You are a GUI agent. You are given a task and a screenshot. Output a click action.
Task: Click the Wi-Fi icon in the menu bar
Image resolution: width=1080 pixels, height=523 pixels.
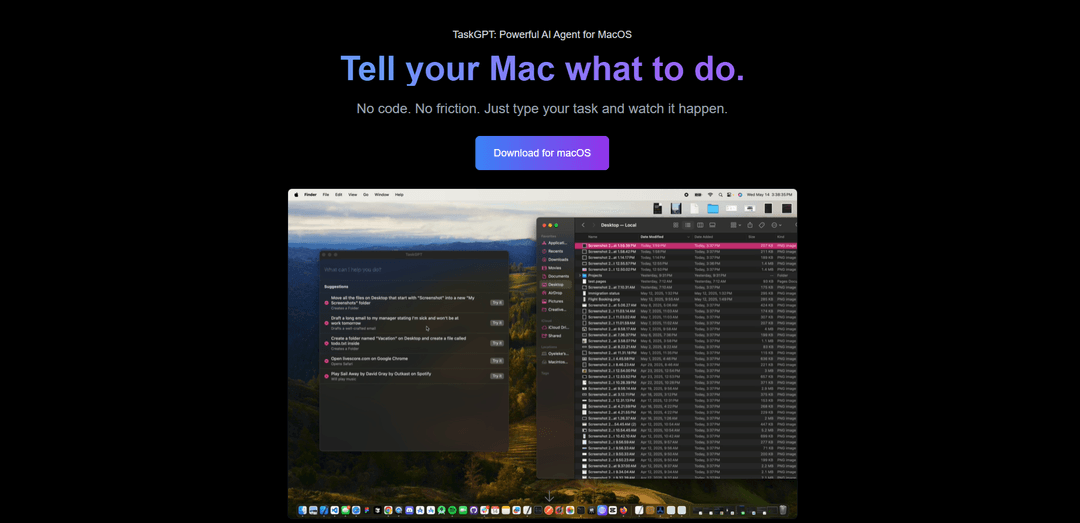point(710,195)
